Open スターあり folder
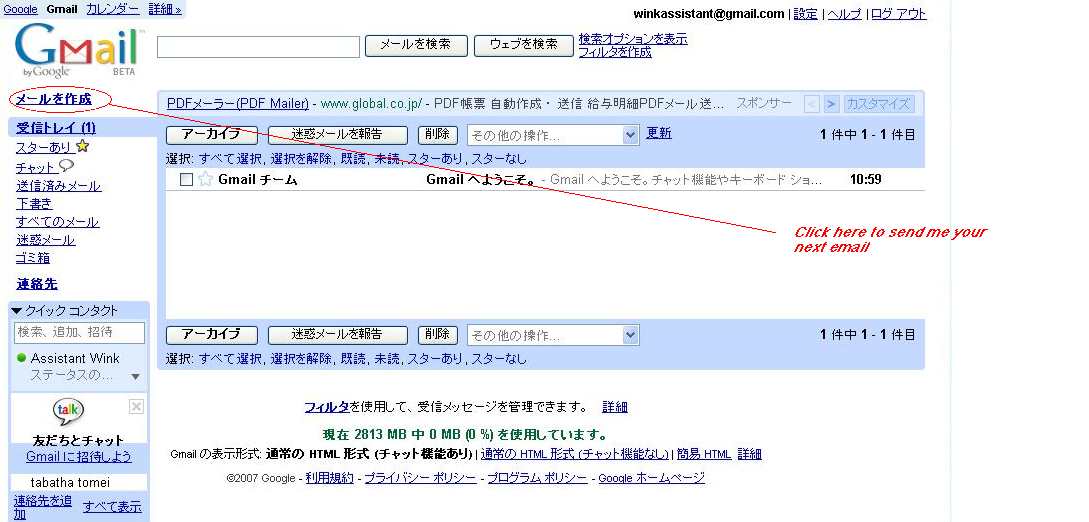Screen dimensions: 1089x522 point(44,147)
